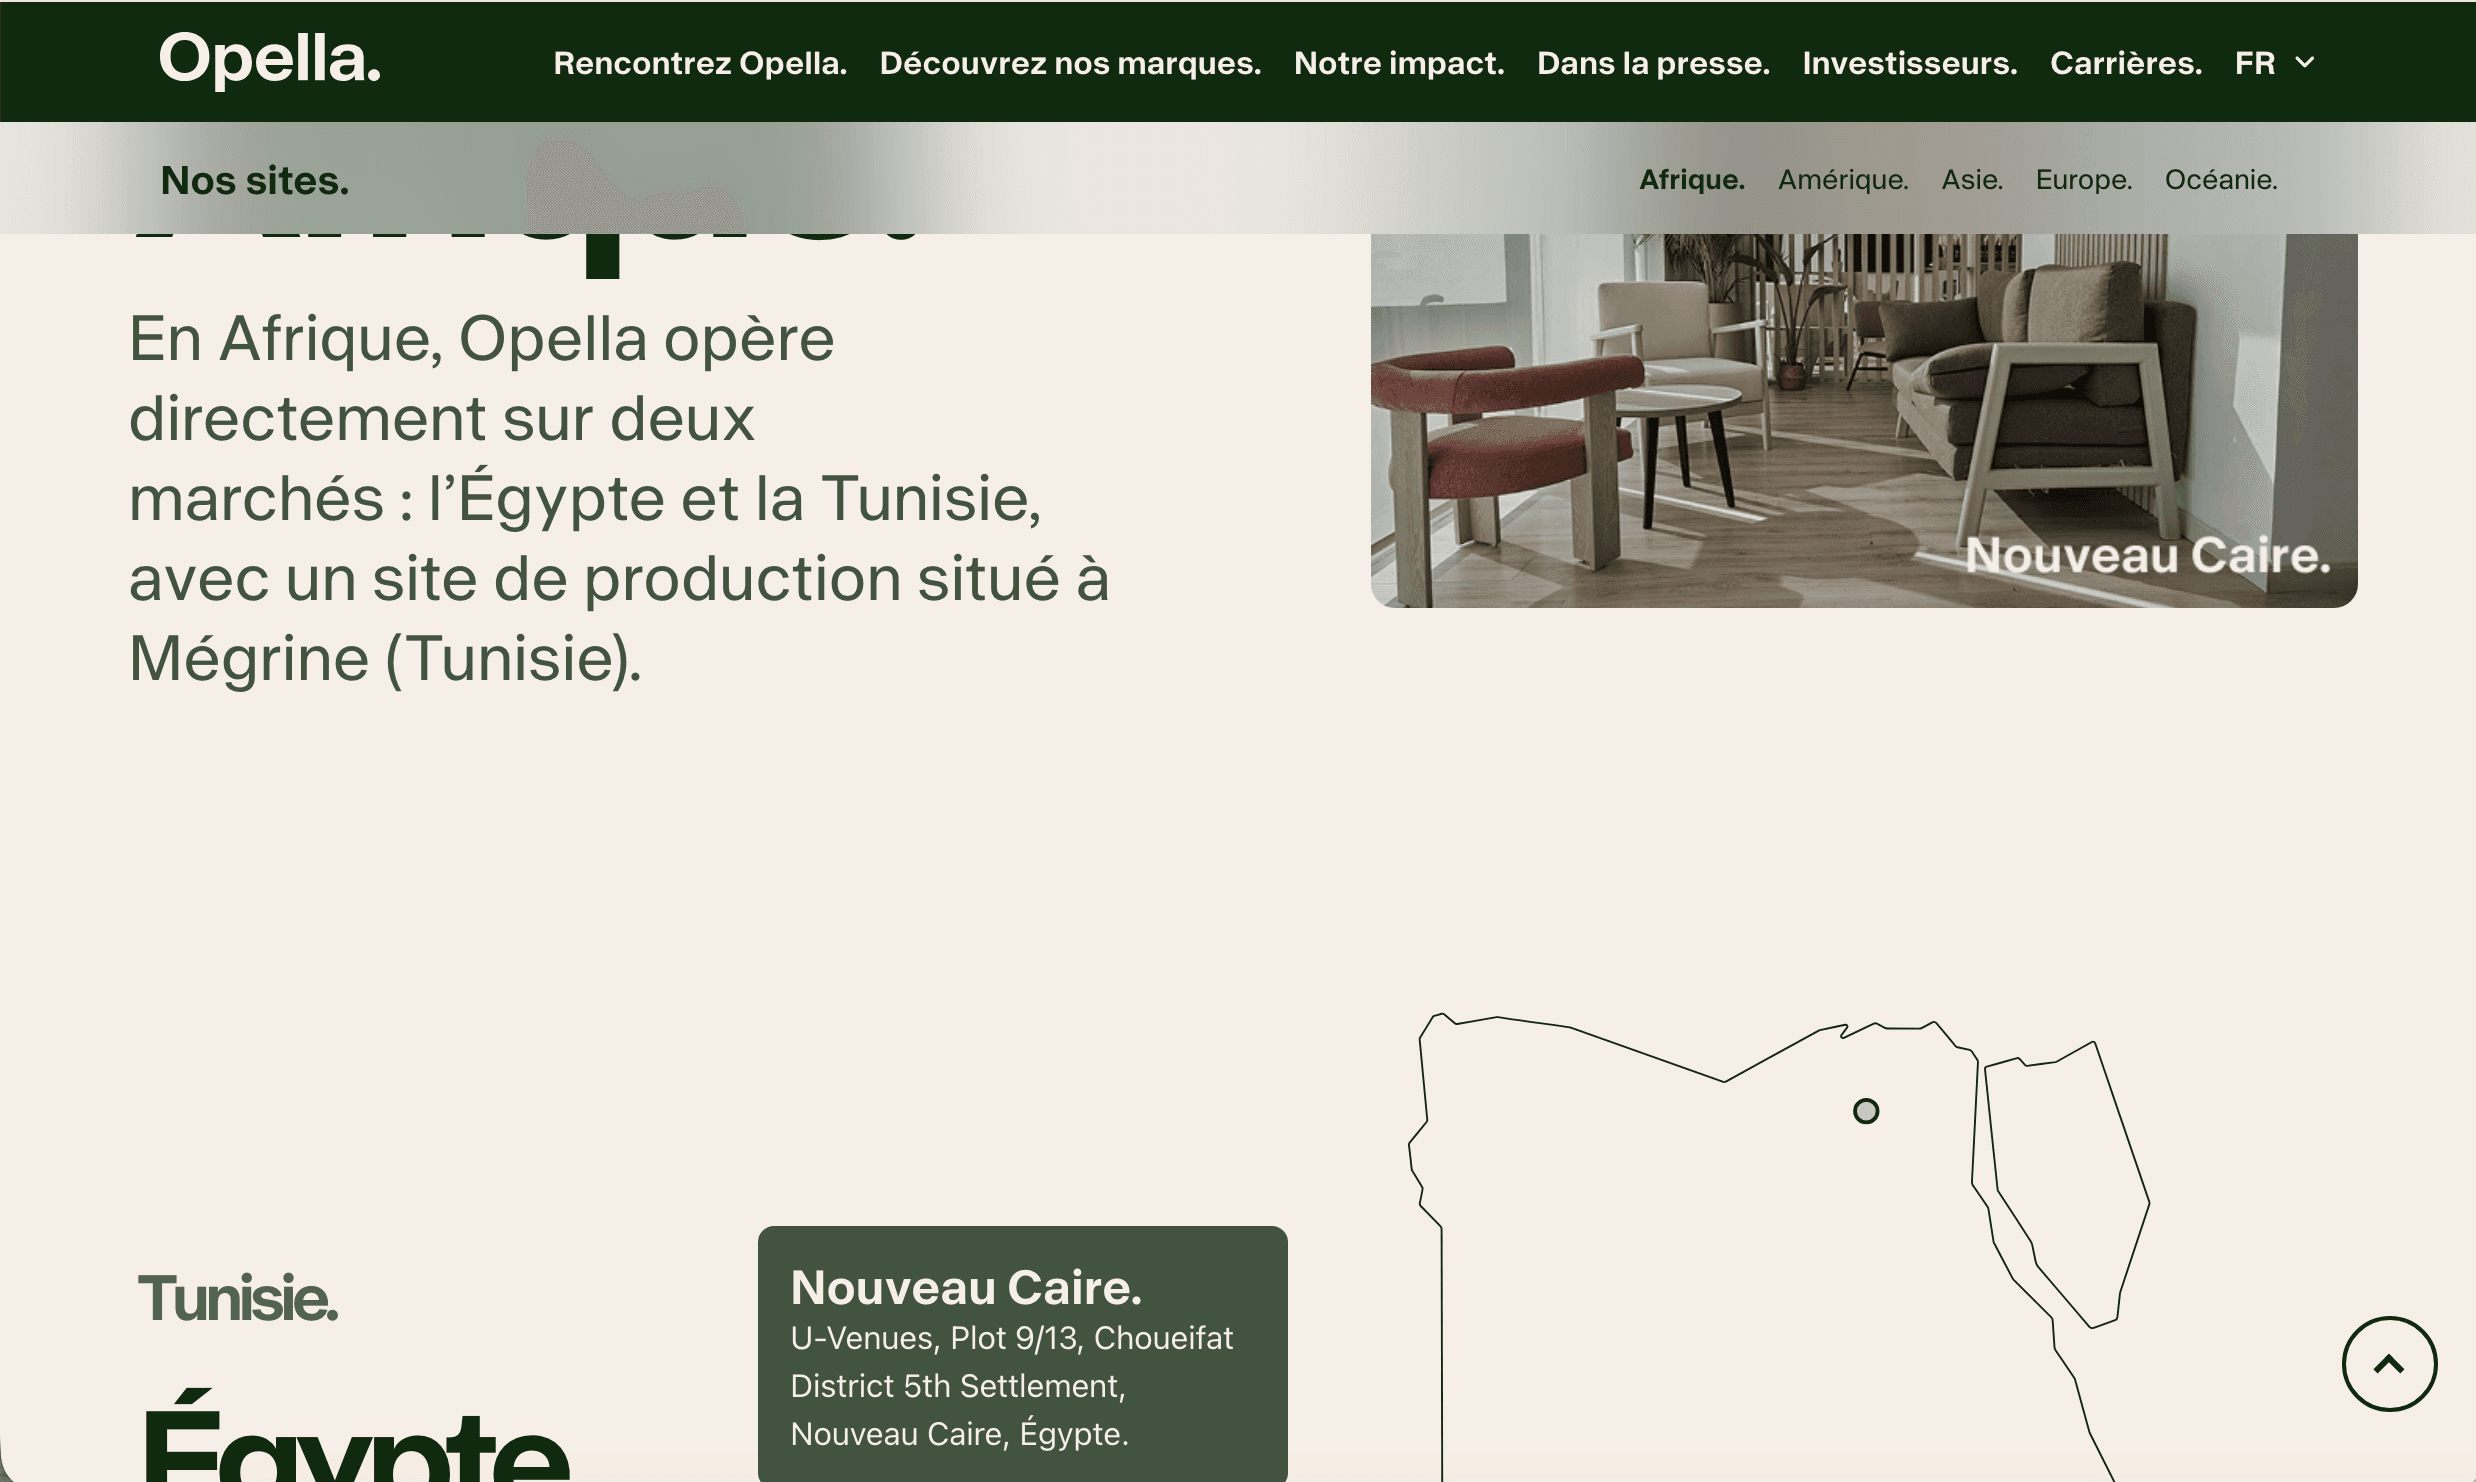
Task: Click the Opella logo
Action: (270, 60)
